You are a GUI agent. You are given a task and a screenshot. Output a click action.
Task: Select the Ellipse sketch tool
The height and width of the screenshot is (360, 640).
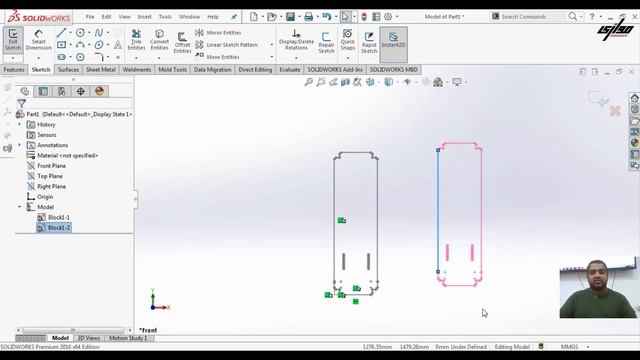99,44
